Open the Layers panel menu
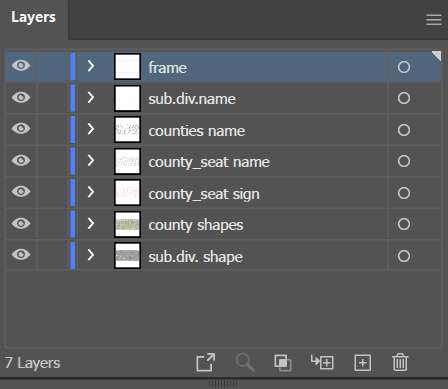This screenshot has height=389, width=448. click(x=434, y=20)
